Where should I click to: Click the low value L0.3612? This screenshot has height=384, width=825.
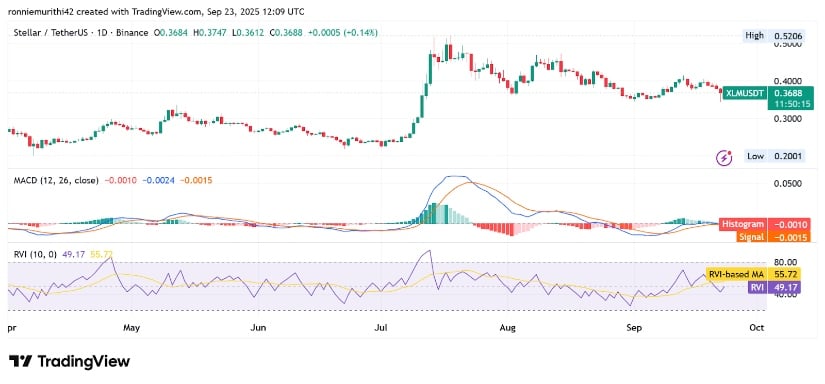[248, 33]
